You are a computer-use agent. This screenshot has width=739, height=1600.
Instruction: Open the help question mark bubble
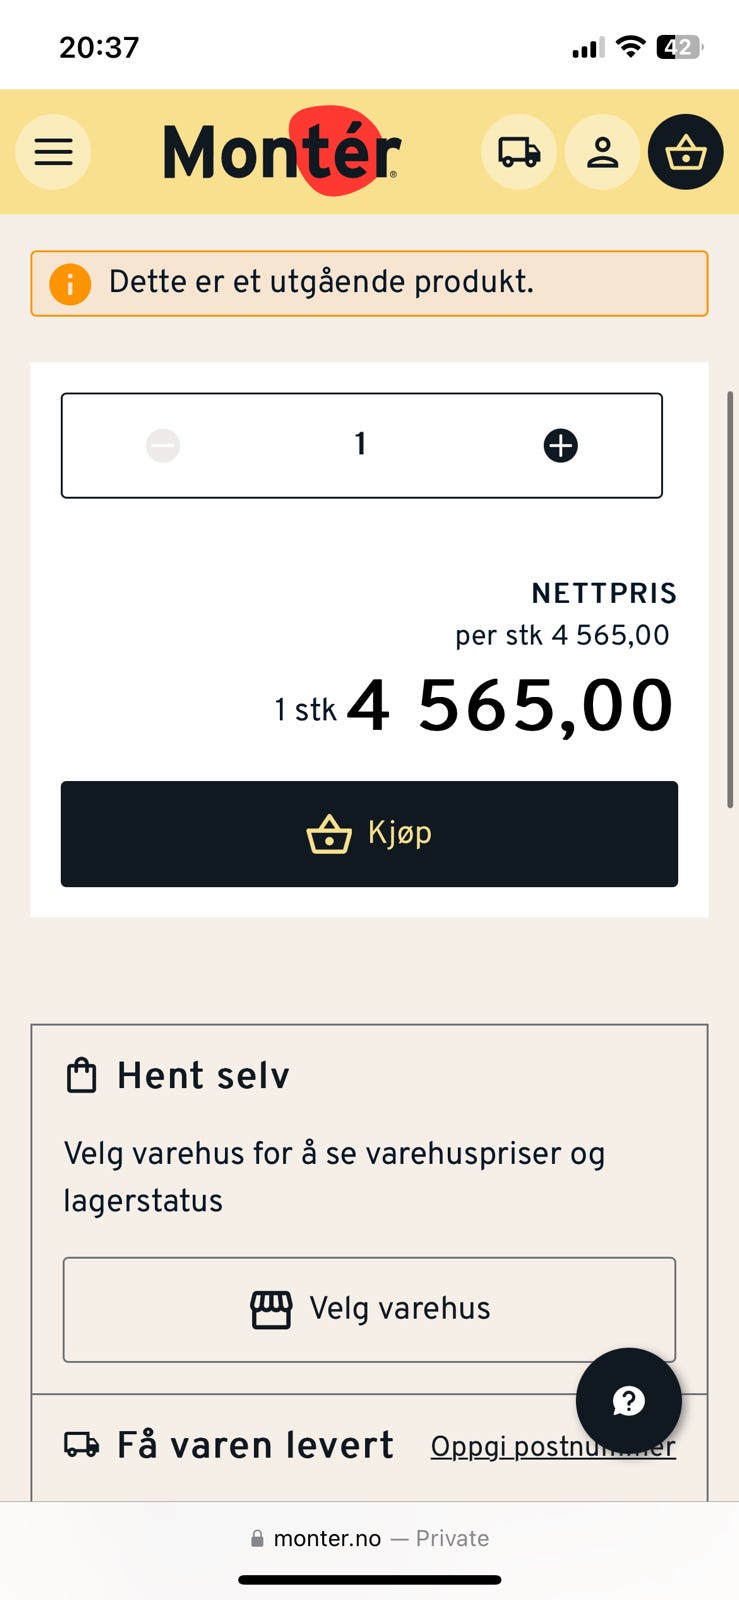click(628, 1401)
